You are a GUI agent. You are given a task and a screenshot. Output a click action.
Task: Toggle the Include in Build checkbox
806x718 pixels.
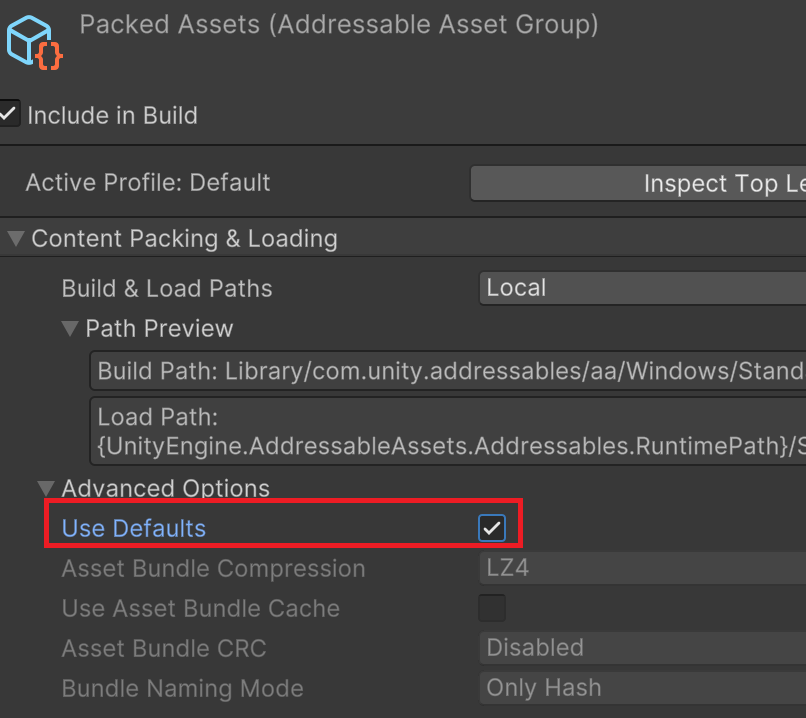pos(9,114)
